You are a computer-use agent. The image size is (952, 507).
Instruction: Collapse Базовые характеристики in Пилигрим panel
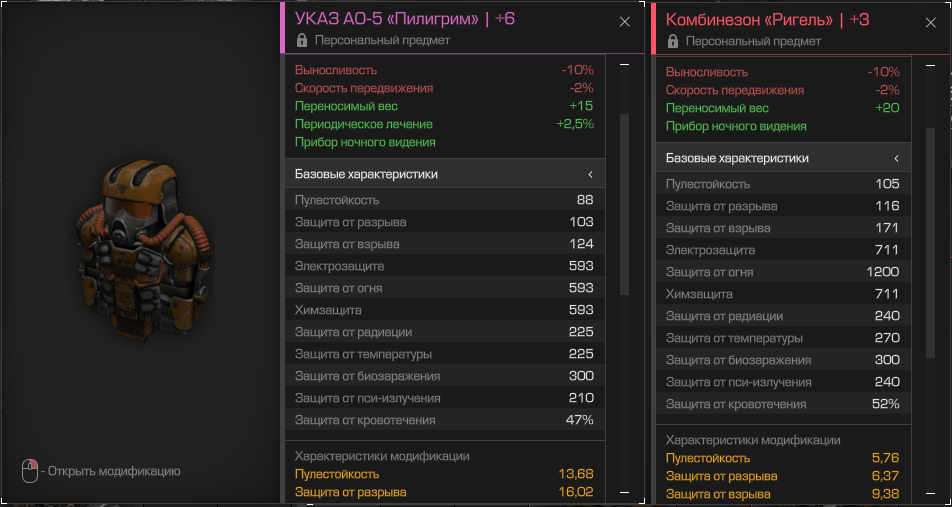pyautogui.click(x=591, y=174)
